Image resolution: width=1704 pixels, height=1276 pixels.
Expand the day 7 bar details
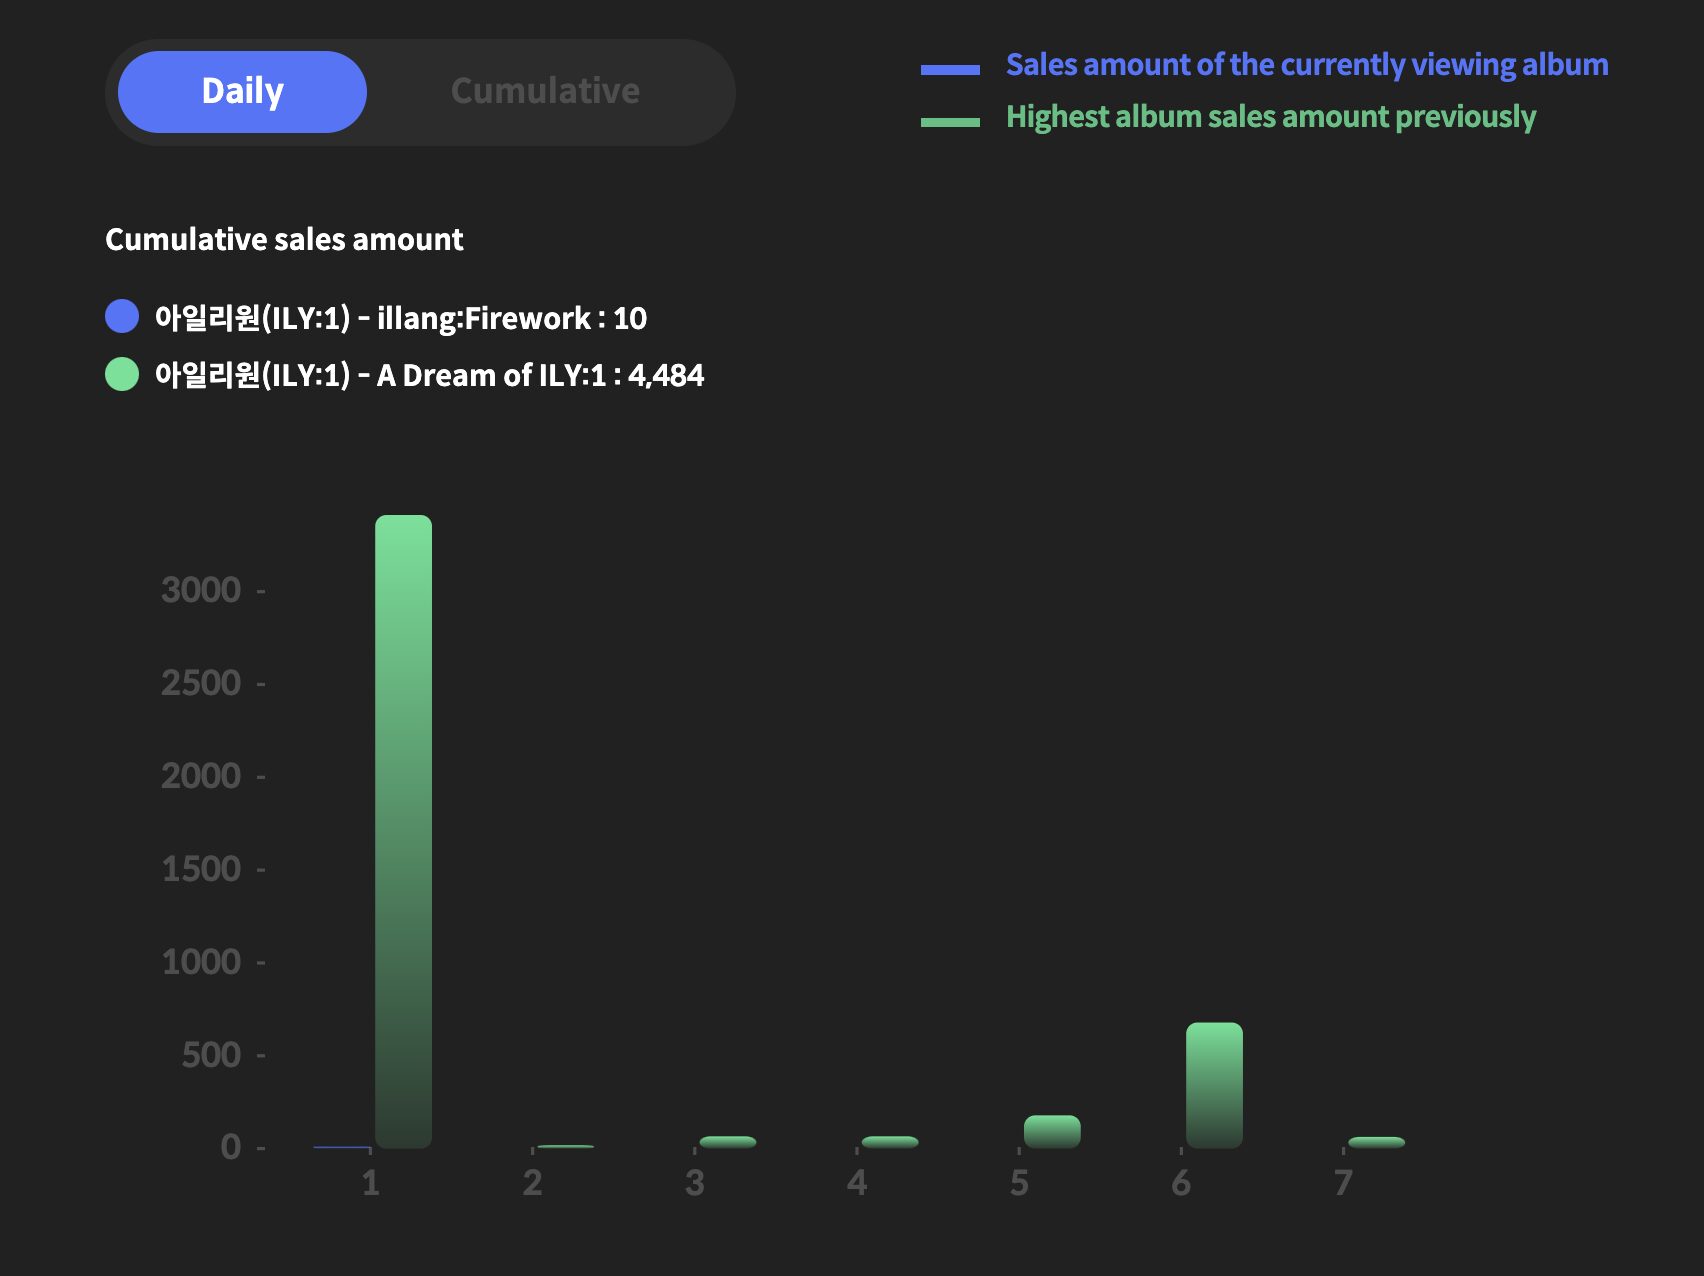point(1375,1142)
